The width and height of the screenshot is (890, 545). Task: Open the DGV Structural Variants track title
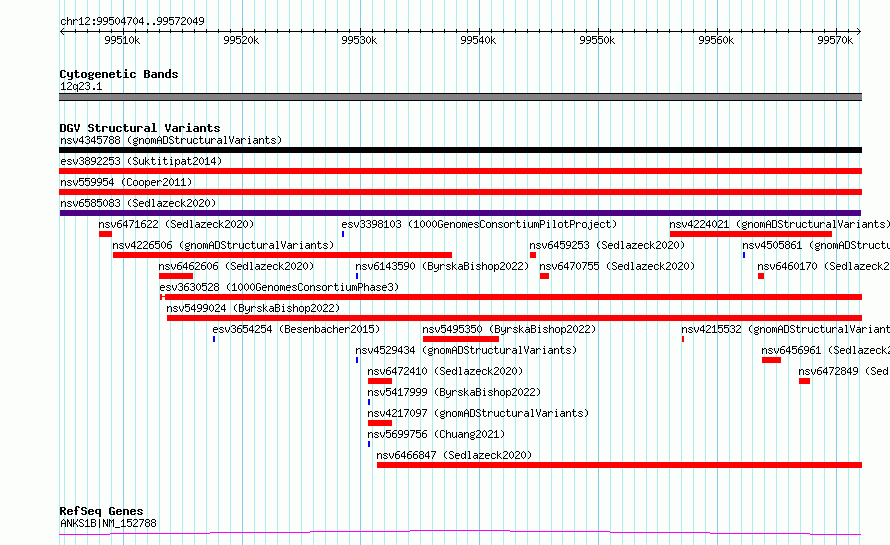pos(140,128)
